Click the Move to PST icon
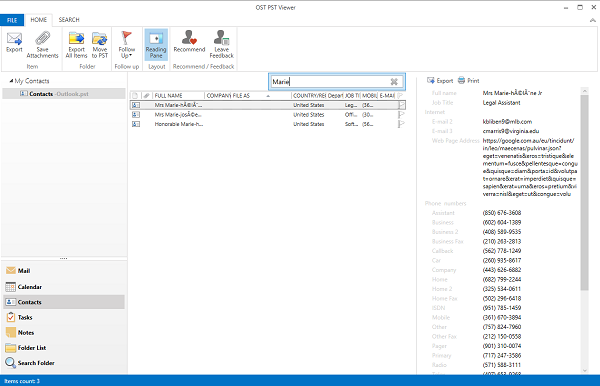Viewport: 600px width, 386px height. point(99,38)
